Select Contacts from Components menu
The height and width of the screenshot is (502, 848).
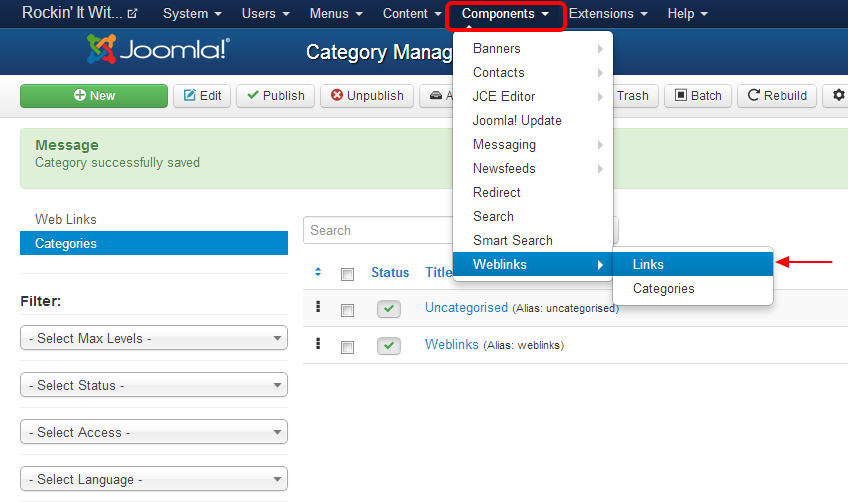click(533, 72)
